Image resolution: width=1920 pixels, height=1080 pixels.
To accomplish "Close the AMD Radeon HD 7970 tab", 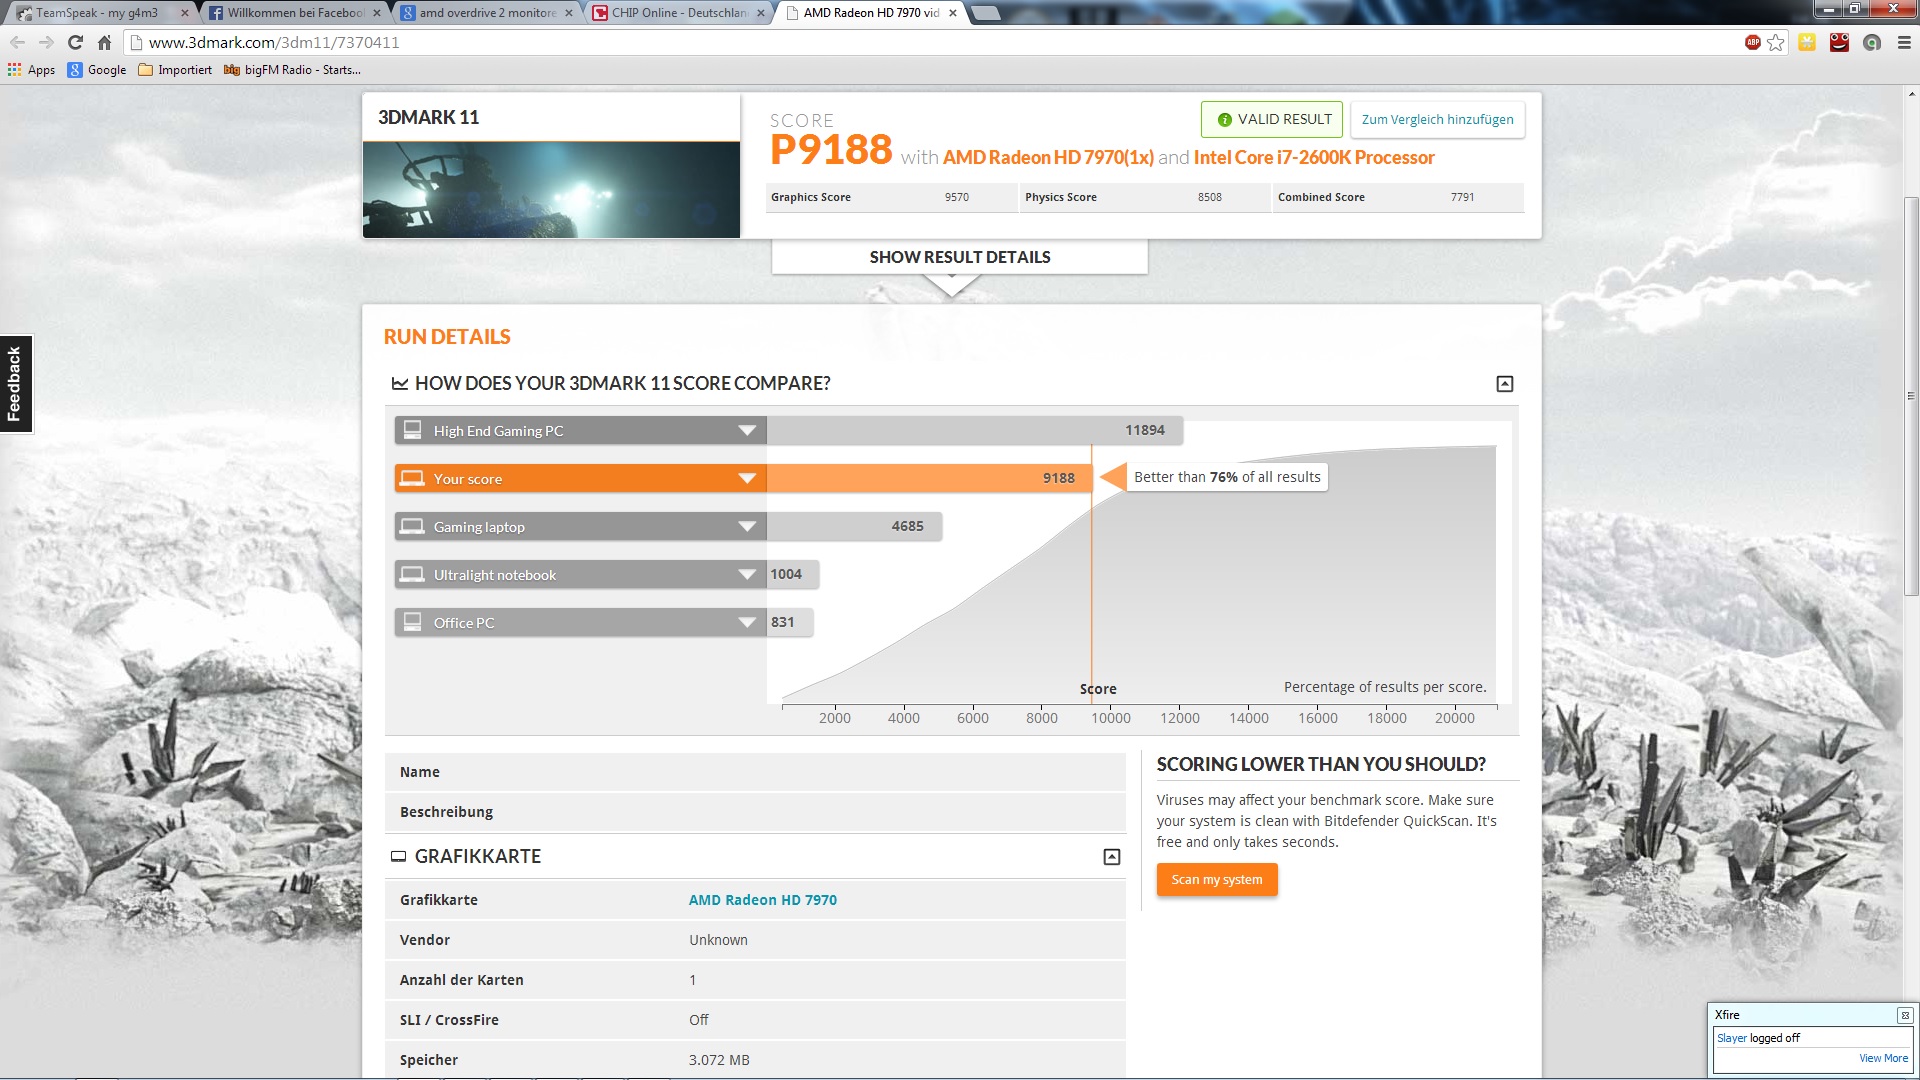I will click(953, 13).
